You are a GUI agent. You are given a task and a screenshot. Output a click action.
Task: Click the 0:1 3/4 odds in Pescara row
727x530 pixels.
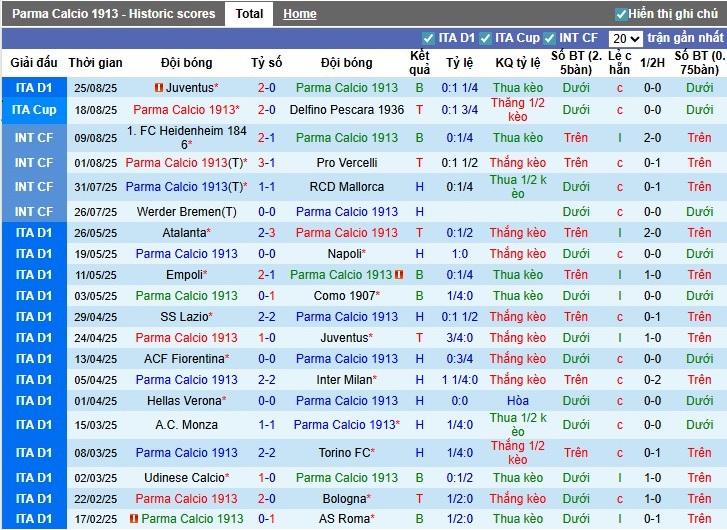(459, 110)
